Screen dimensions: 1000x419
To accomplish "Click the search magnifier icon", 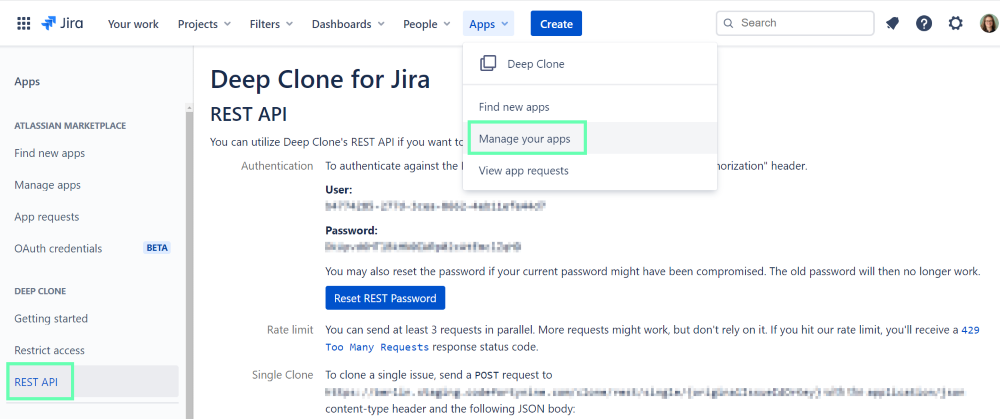I will point(729,23).
